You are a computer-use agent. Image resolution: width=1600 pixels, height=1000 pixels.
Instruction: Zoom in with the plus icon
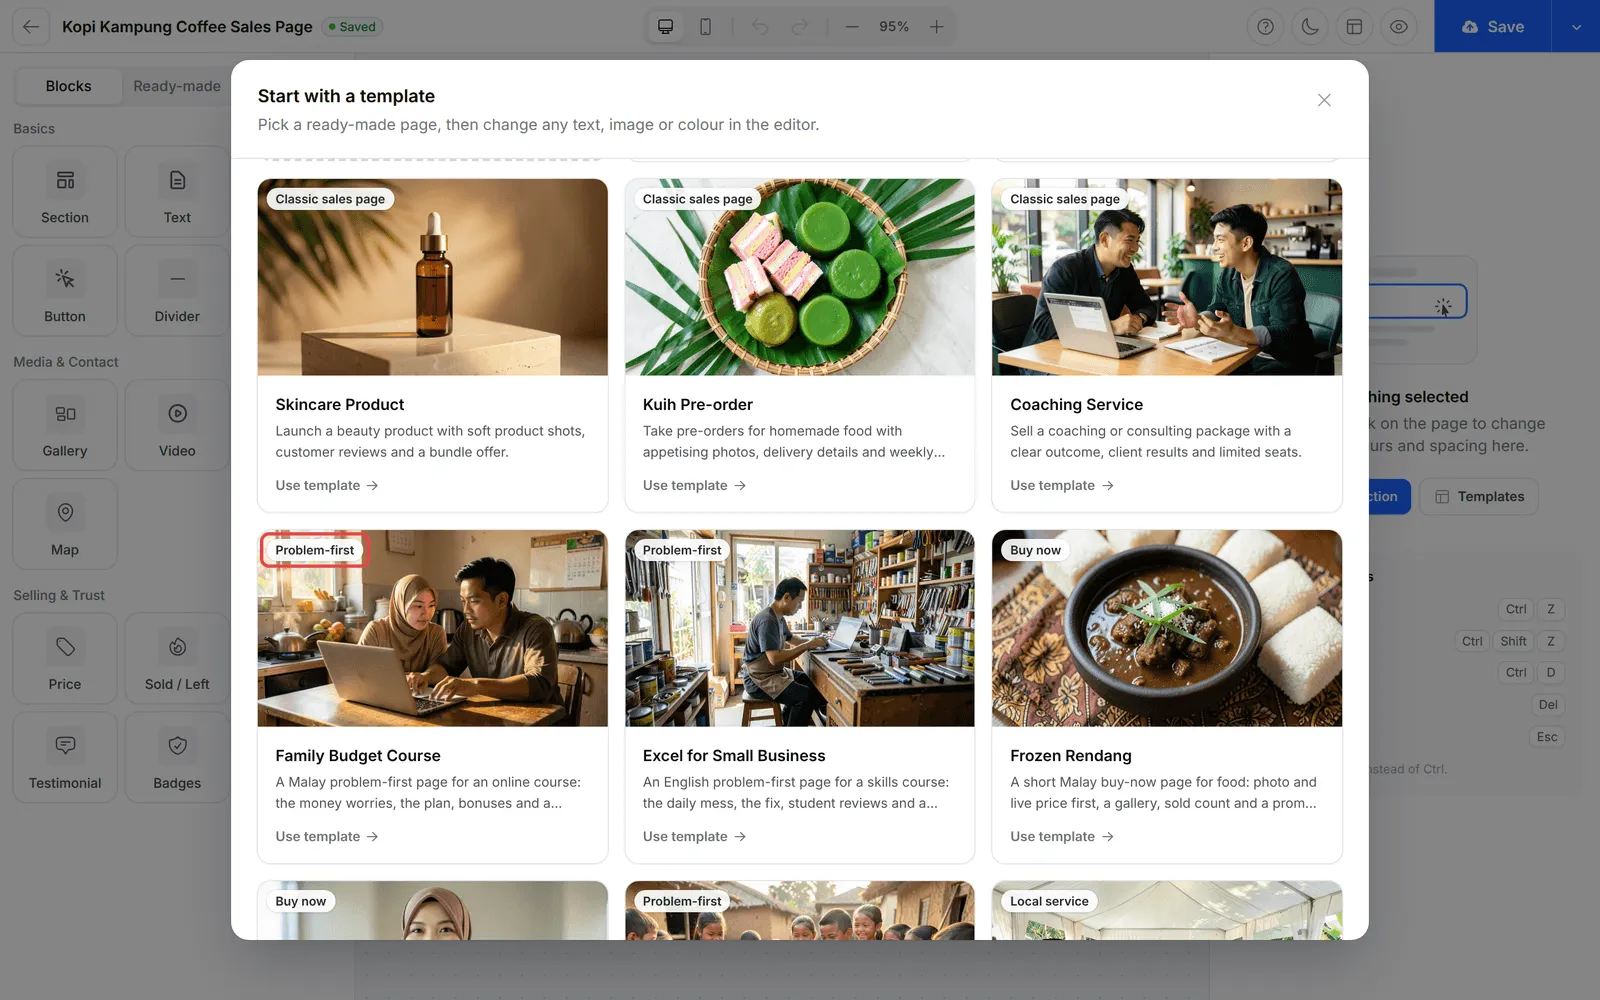click(936, 27)
